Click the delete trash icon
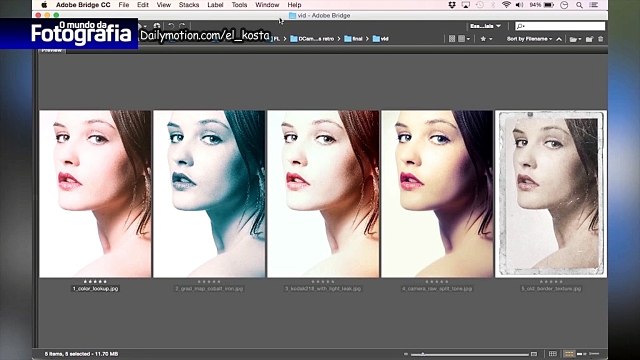The height and width of the screenshot is (360, 640). [600, 39]
